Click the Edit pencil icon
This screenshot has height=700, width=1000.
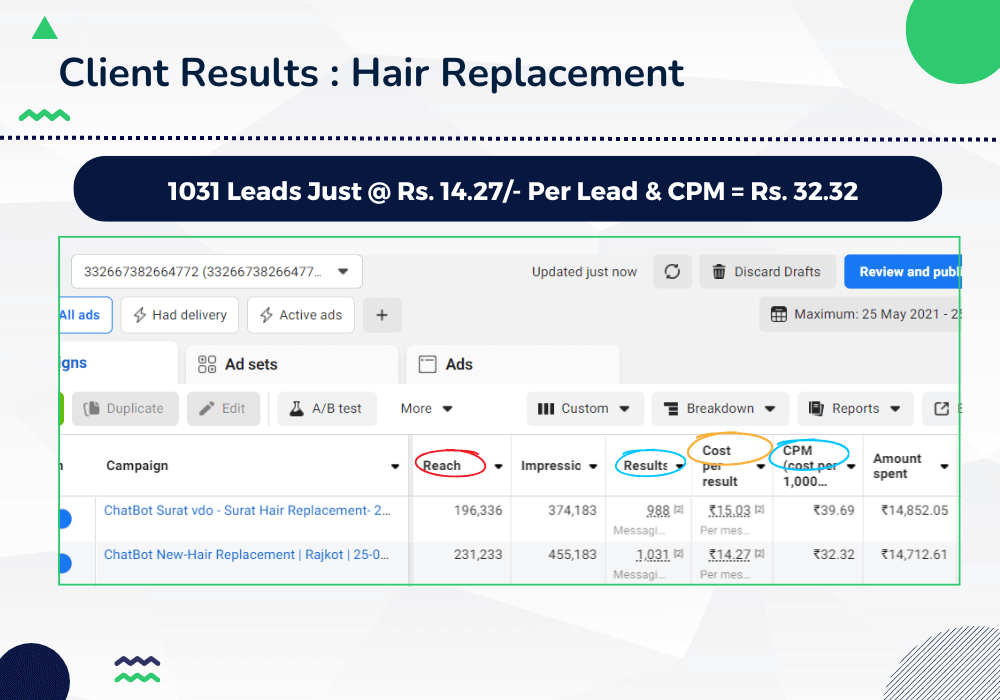[207, 408]
